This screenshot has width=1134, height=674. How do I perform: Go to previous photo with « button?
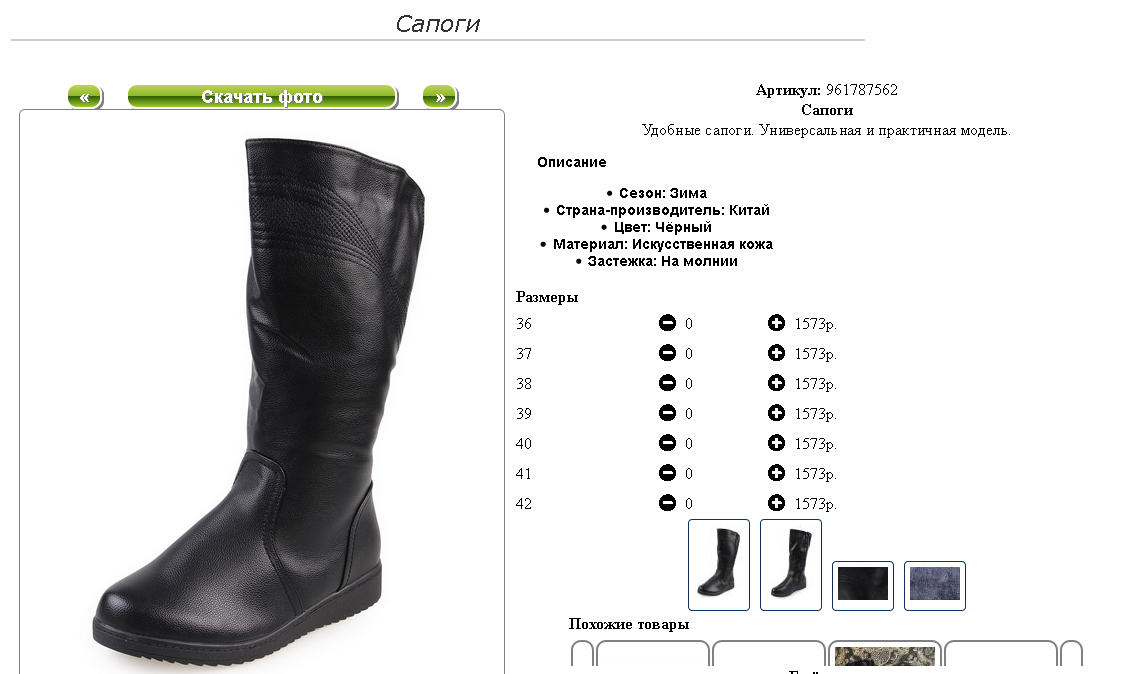pyautogui.click(x=85, y=96)
